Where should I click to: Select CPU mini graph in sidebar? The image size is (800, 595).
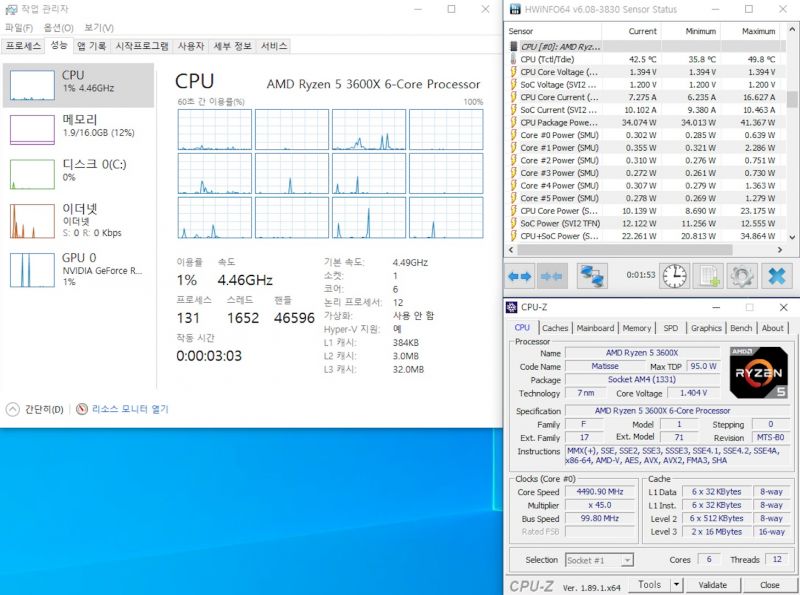(32, 85)
